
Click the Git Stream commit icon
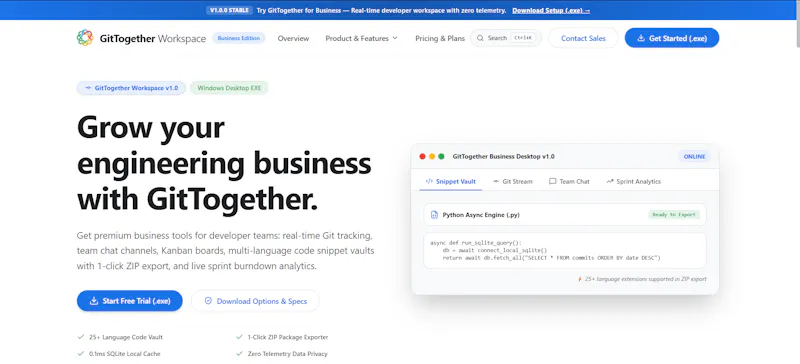point(496,181)
